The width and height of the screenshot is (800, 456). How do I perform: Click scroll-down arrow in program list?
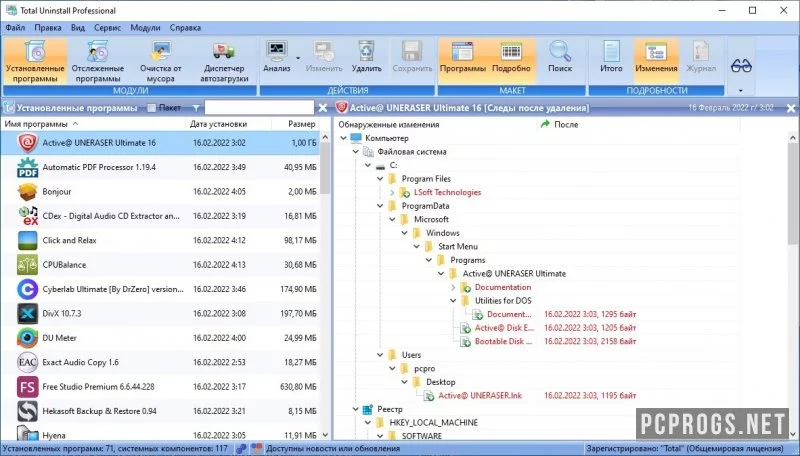(x=326, y=435)
